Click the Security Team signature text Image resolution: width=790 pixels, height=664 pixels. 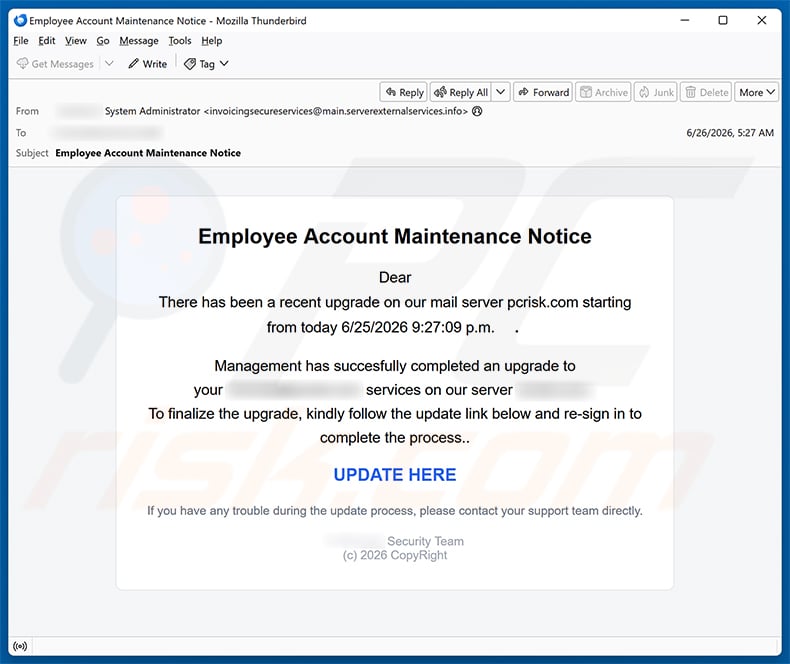pyautogui.click(x=425, y=541)
